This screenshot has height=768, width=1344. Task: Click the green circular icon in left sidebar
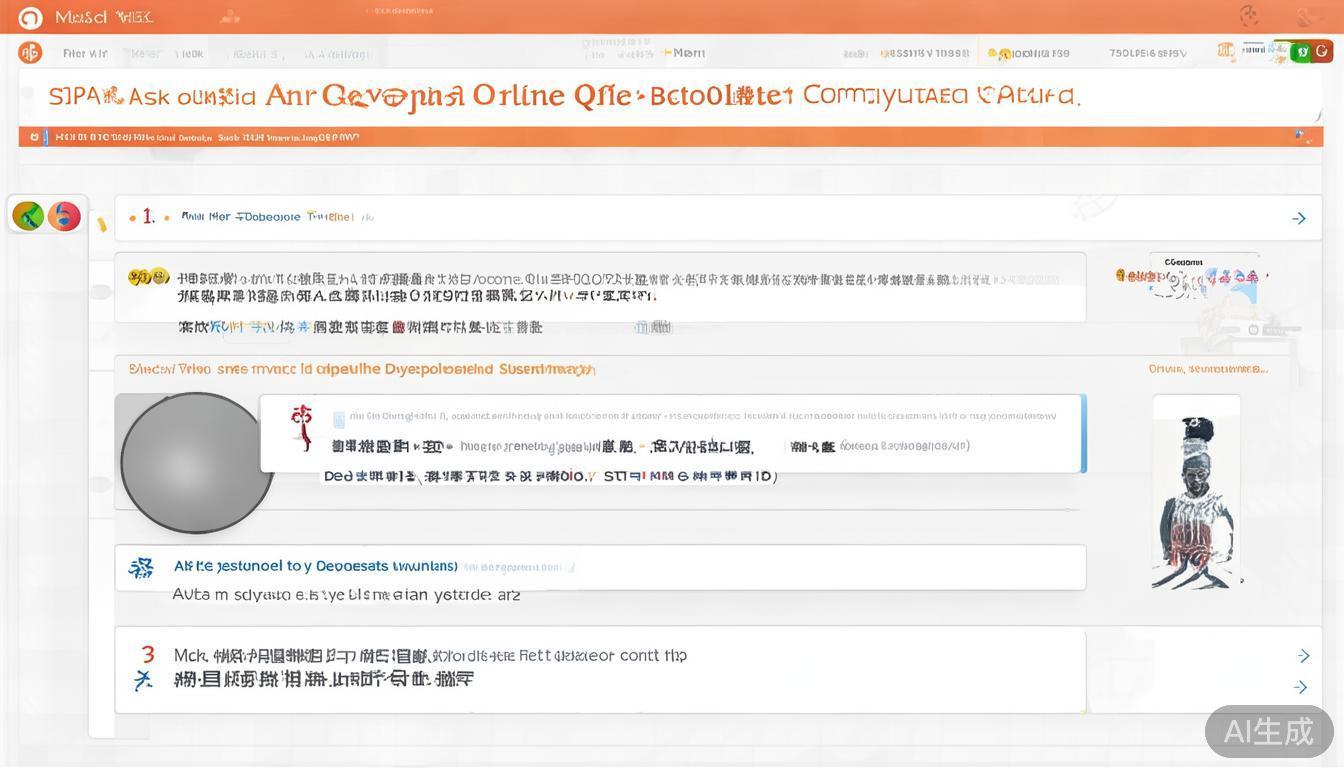pyautogui.click(x=28, y=215)
